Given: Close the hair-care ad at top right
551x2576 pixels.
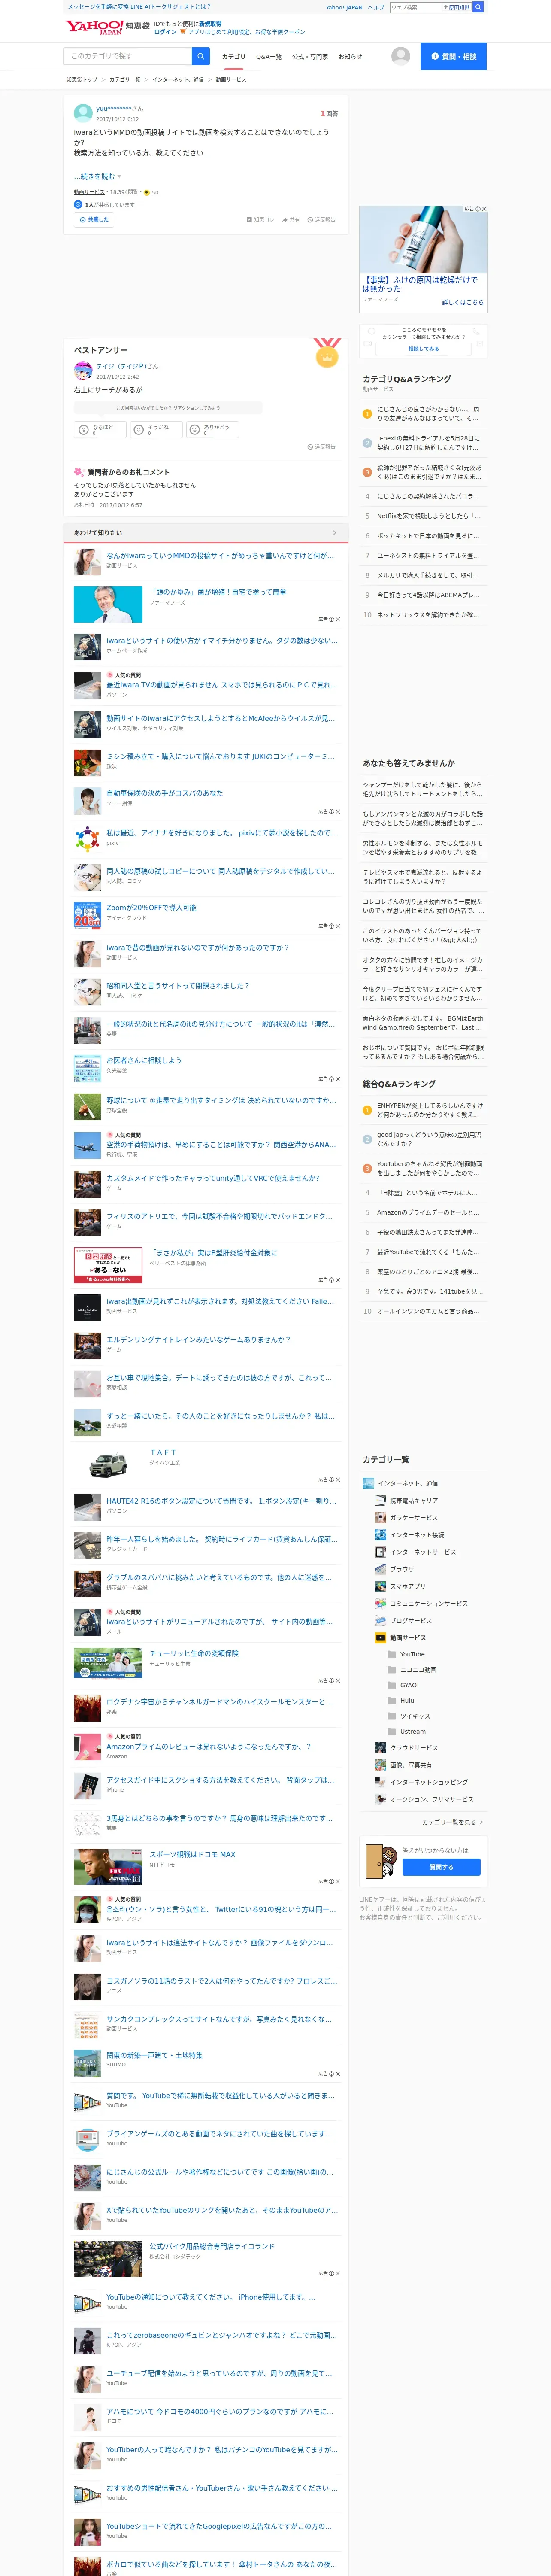Looking at the screenshot, I should click(x=484, y=209).
